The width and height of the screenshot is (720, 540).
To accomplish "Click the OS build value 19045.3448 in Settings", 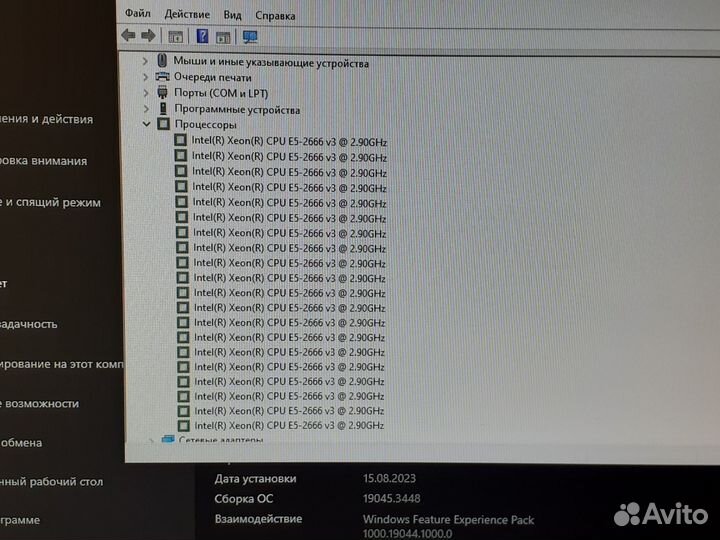I will [x=392, y=498].
